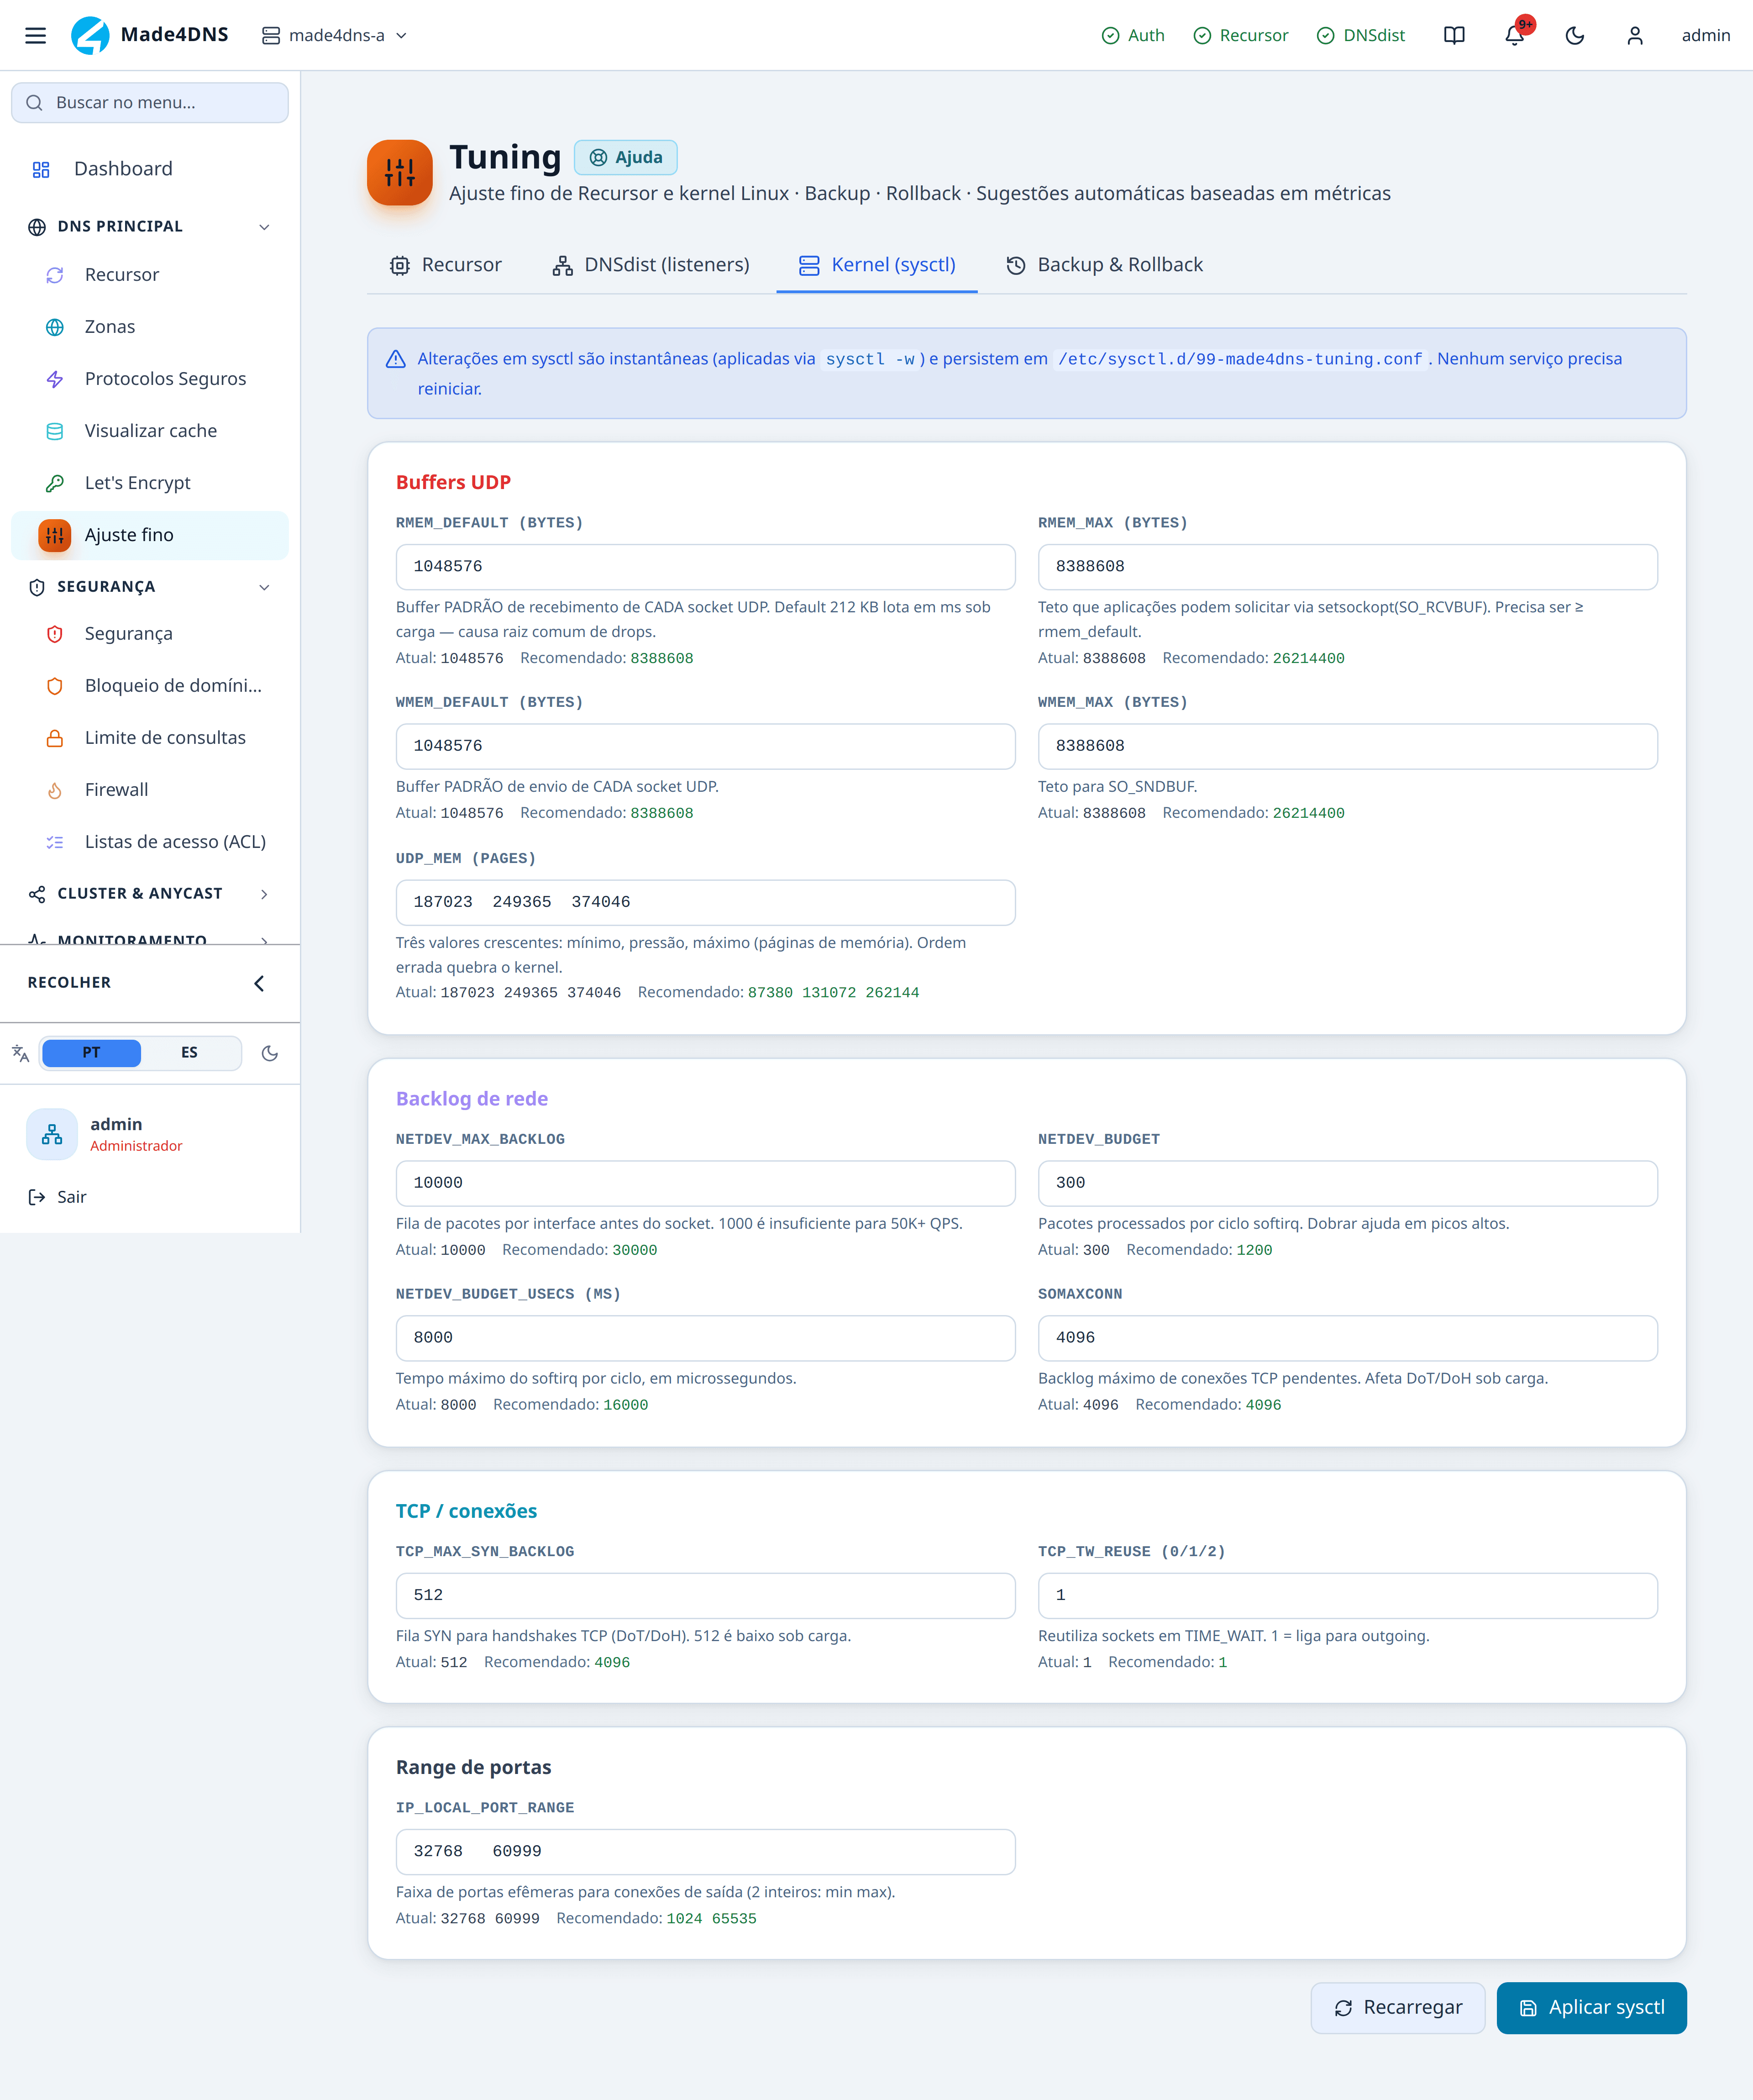The height and width of the screenshot is (2100, 1753).
Task: Open the documentation book icon
Action: [1454, 35]
